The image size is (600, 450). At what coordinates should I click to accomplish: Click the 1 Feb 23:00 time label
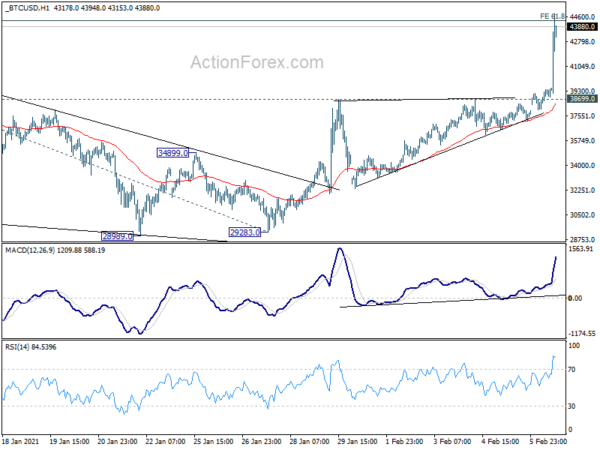pyautogui.click(x=404, y=441)
